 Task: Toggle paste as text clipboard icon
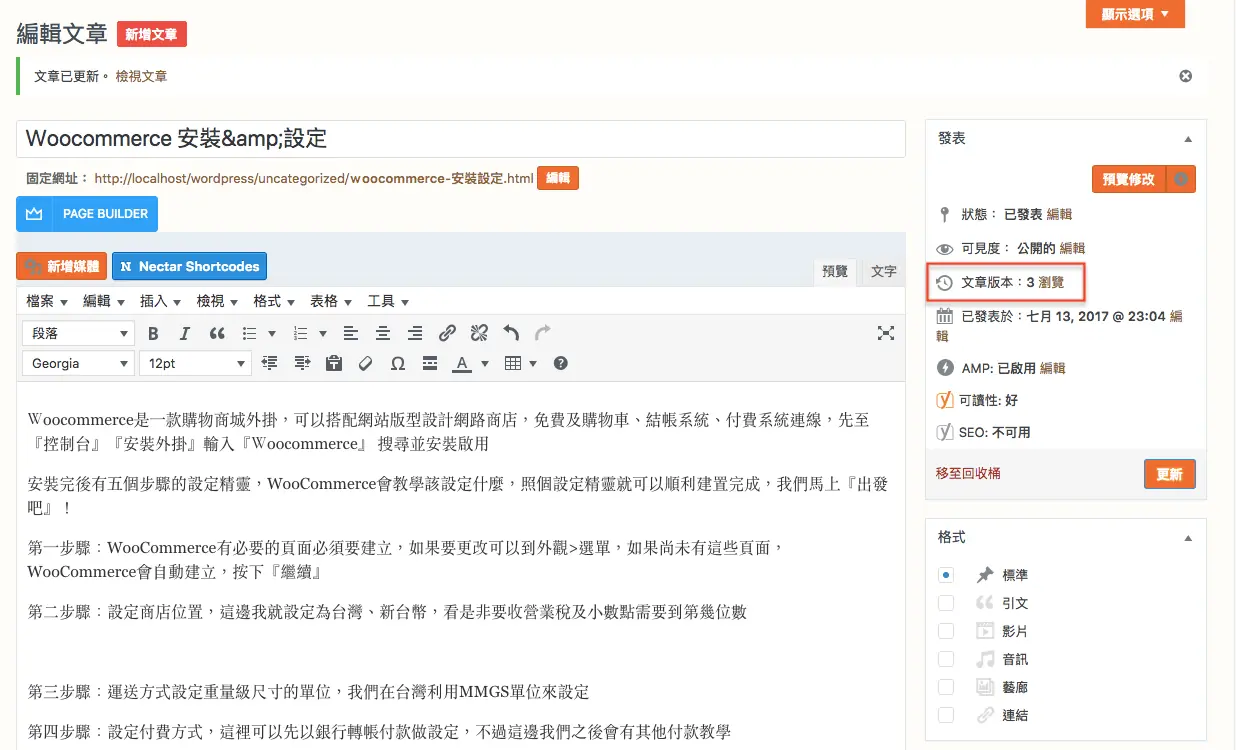[x=333, y=364]
